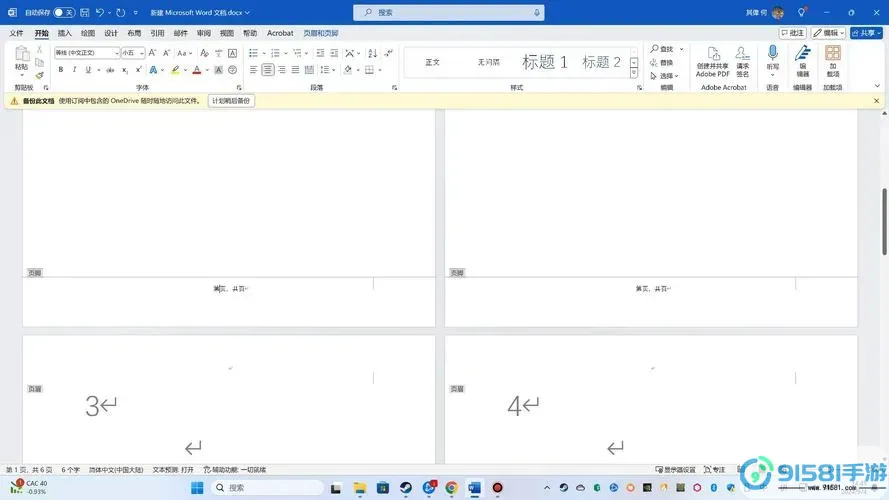Screen dimensions: 889x500
Task: Click the red font color swatch
Action: point(196,70)
